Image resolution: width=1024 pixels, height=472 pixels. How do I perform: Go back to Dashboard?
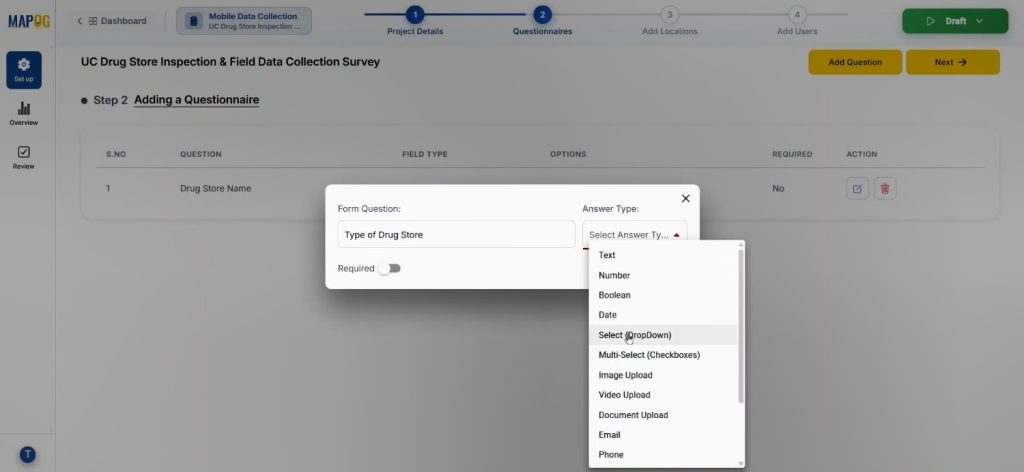(112, 21)
